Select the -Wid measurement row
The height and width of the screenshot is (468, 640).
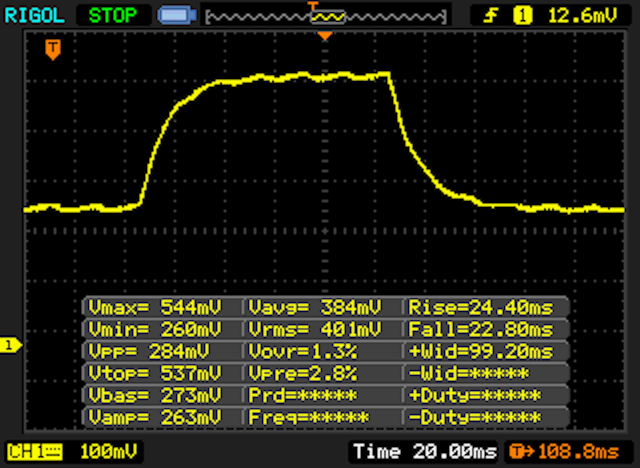469,373
